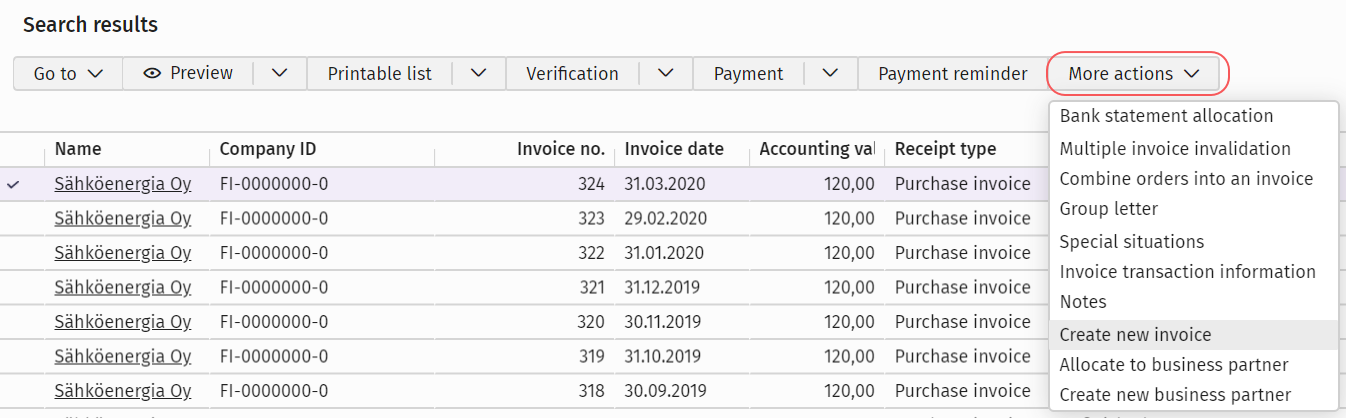Open Sähköenergia Oy link for invoice 323
This screenshot has height=418, width=1346.
123,218
